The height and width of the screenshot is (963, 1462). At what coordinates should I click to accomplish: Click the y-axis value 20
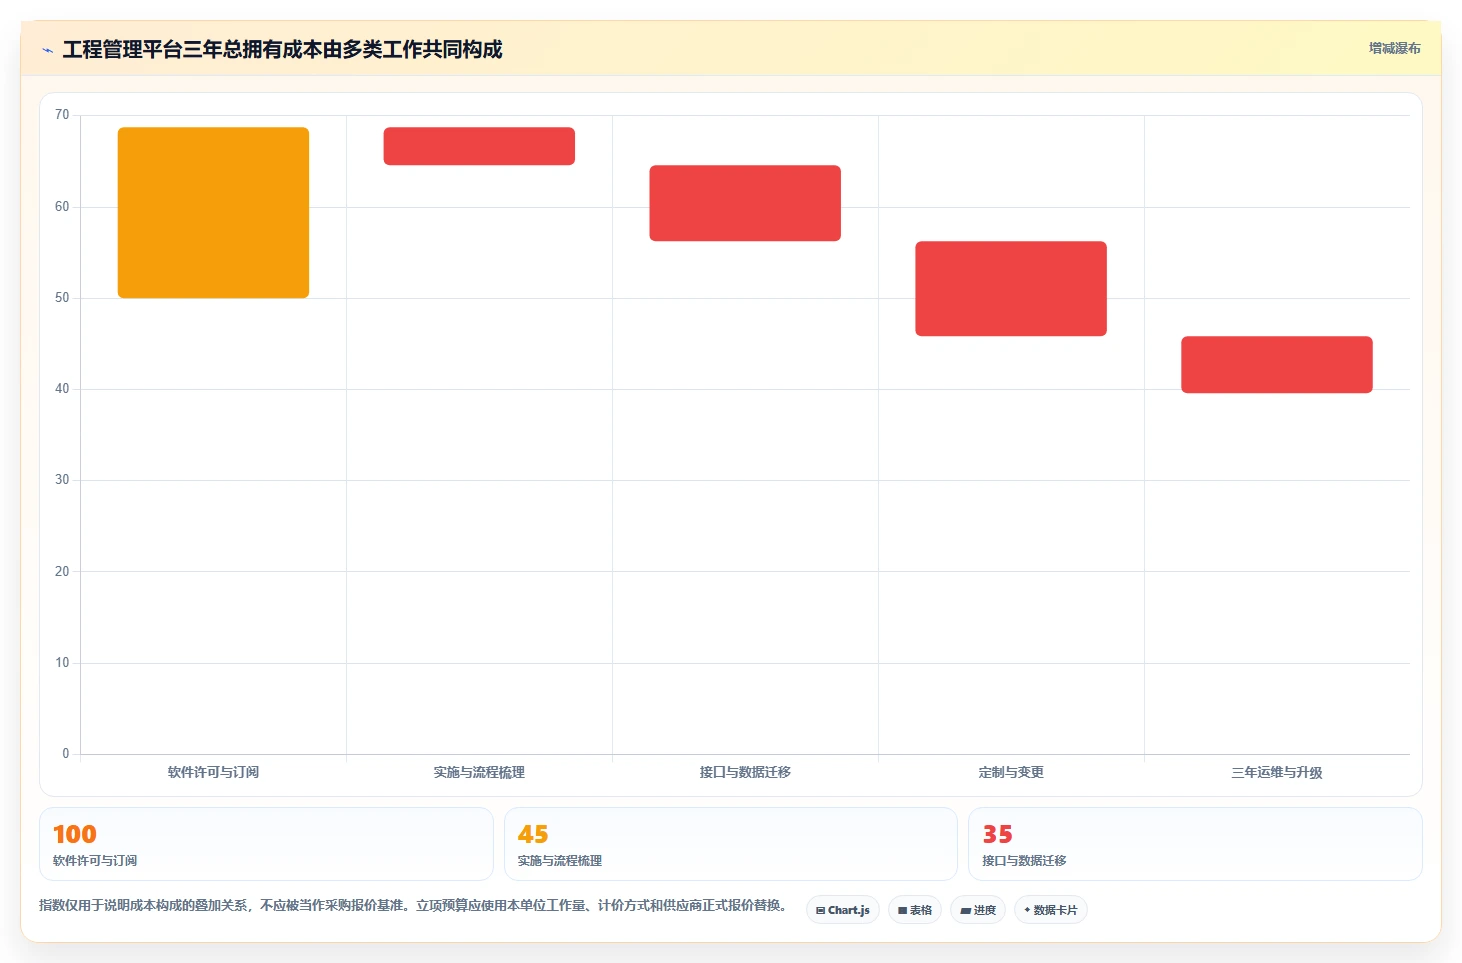(62, 572)
